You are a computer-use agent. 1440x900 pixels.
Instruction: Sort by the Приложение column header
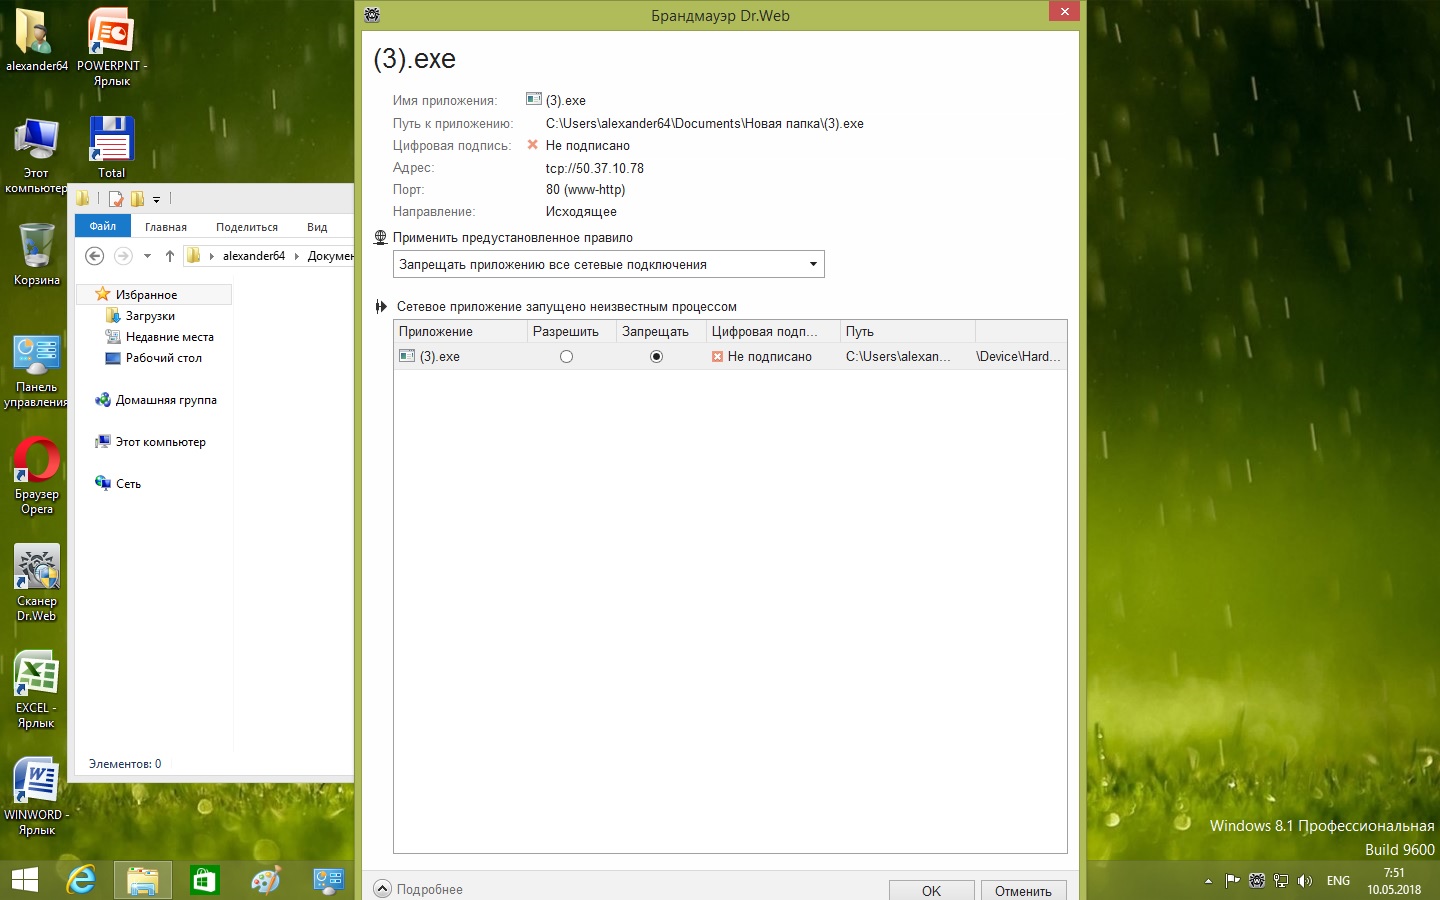click(460, 332)
